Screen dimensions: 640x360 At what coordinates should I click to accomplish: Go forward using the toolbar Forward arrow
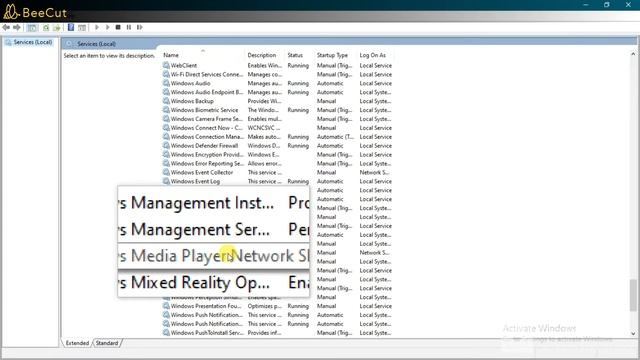[x=17, y=27]
